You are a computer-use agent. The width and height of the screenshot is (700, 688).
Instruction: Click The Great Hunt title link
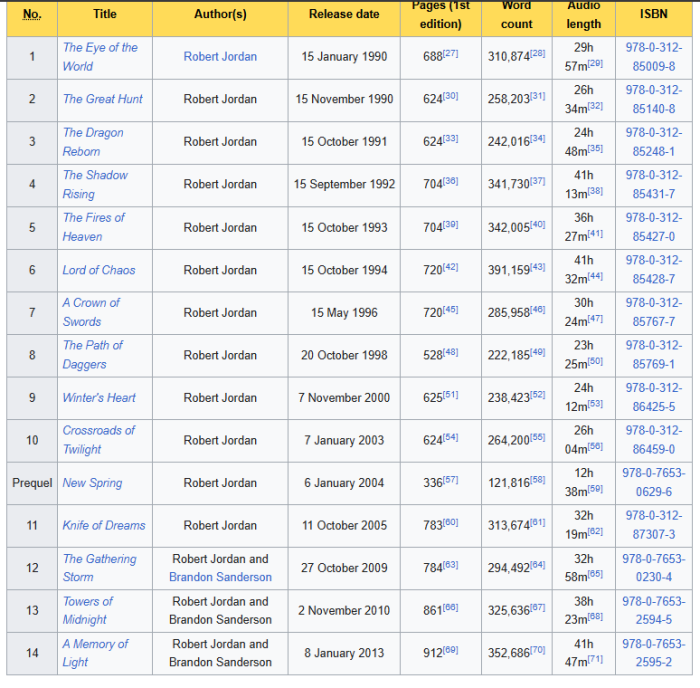click(x=102, y=99)
